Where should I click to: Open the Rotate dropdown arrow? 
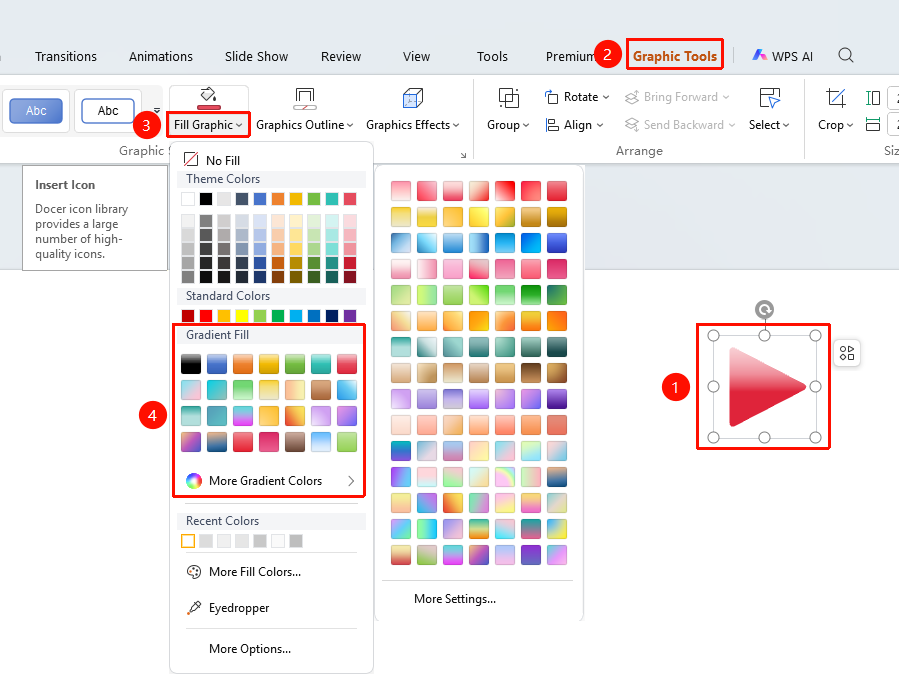click(x=606, y=98)
